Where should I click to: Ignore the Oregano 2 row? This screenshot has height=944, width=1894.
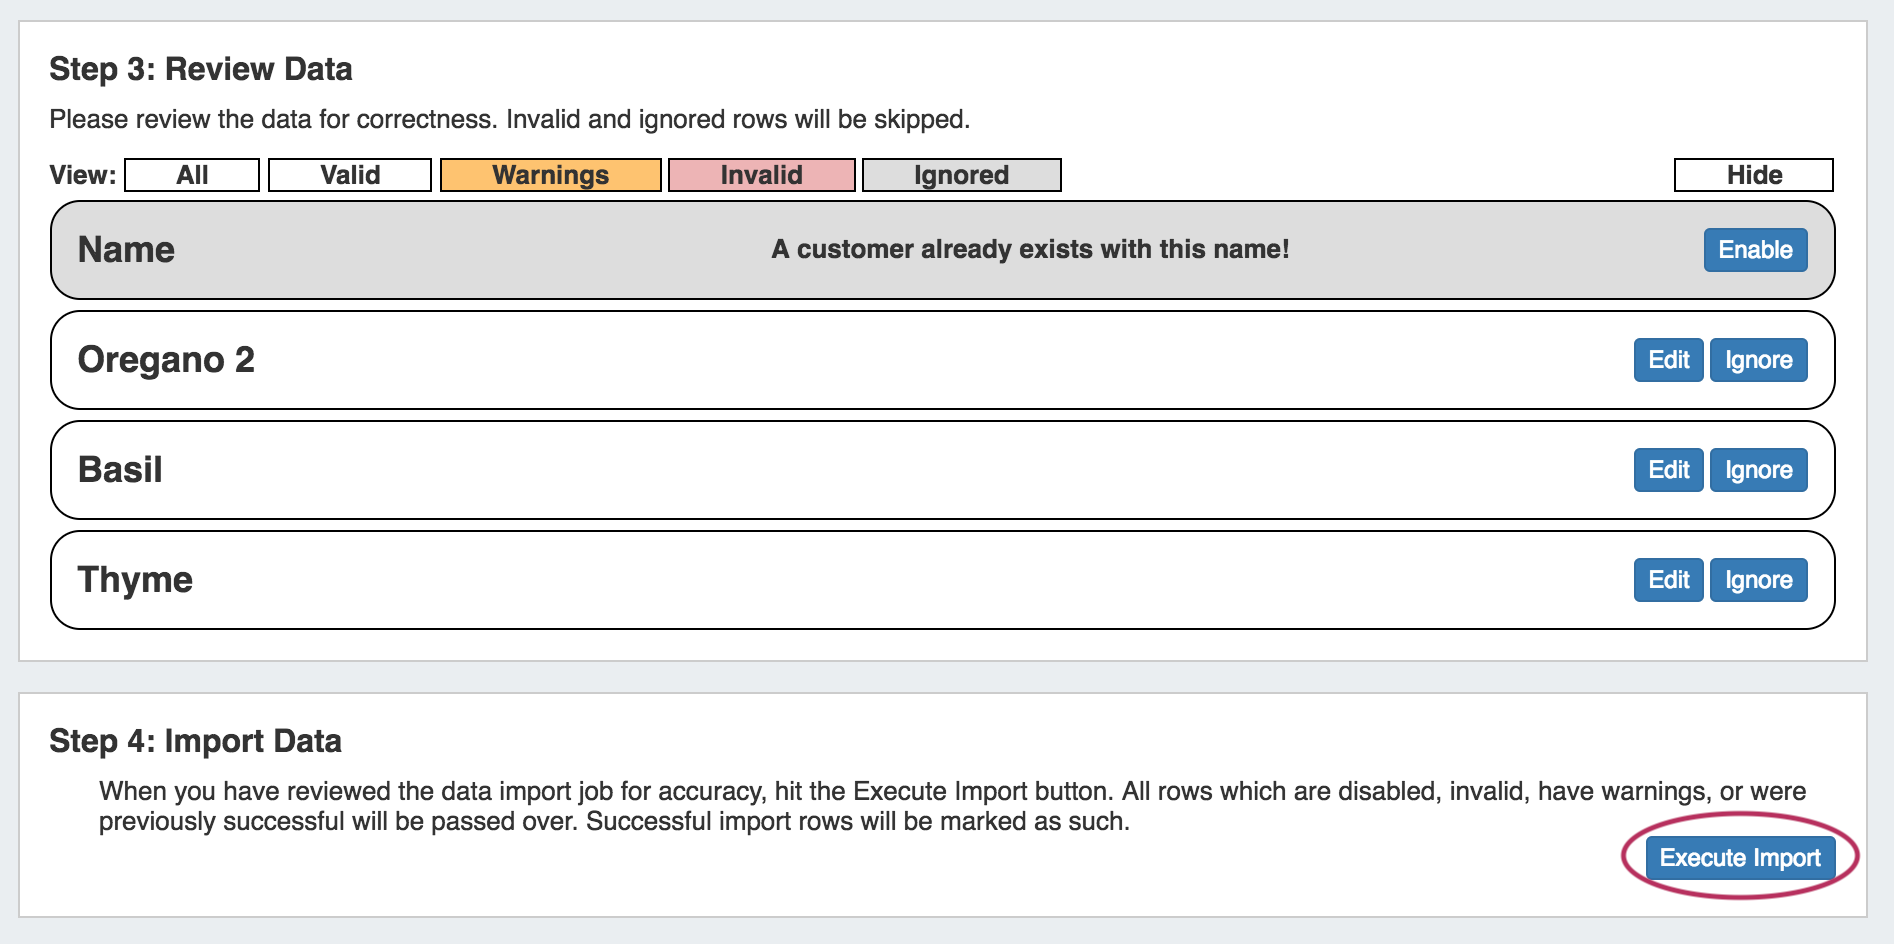pos(1758,360)
